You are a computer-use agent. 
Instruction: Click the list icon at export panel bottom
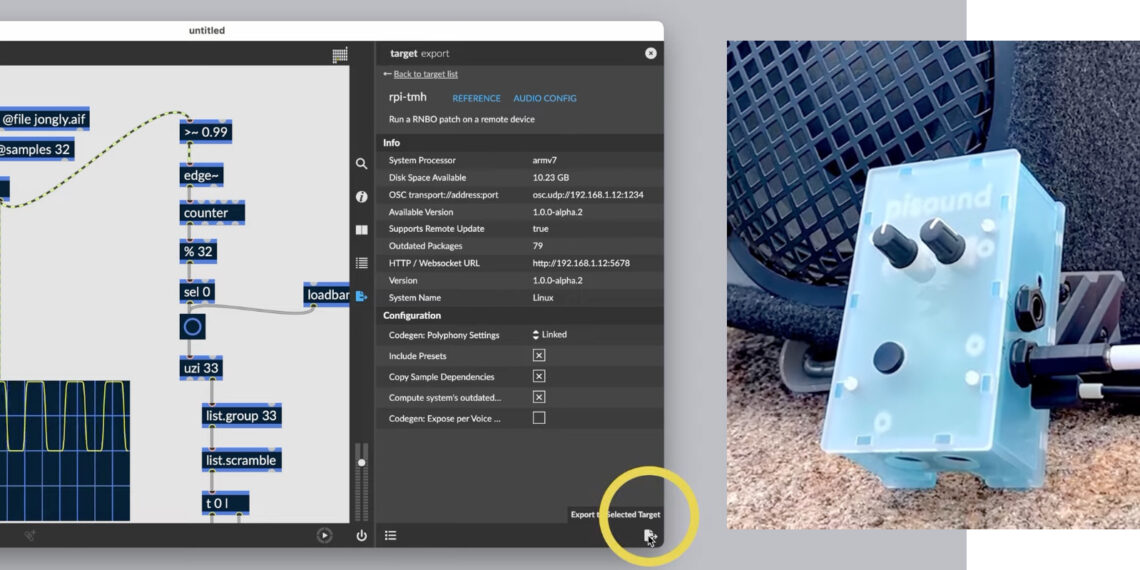391,536
